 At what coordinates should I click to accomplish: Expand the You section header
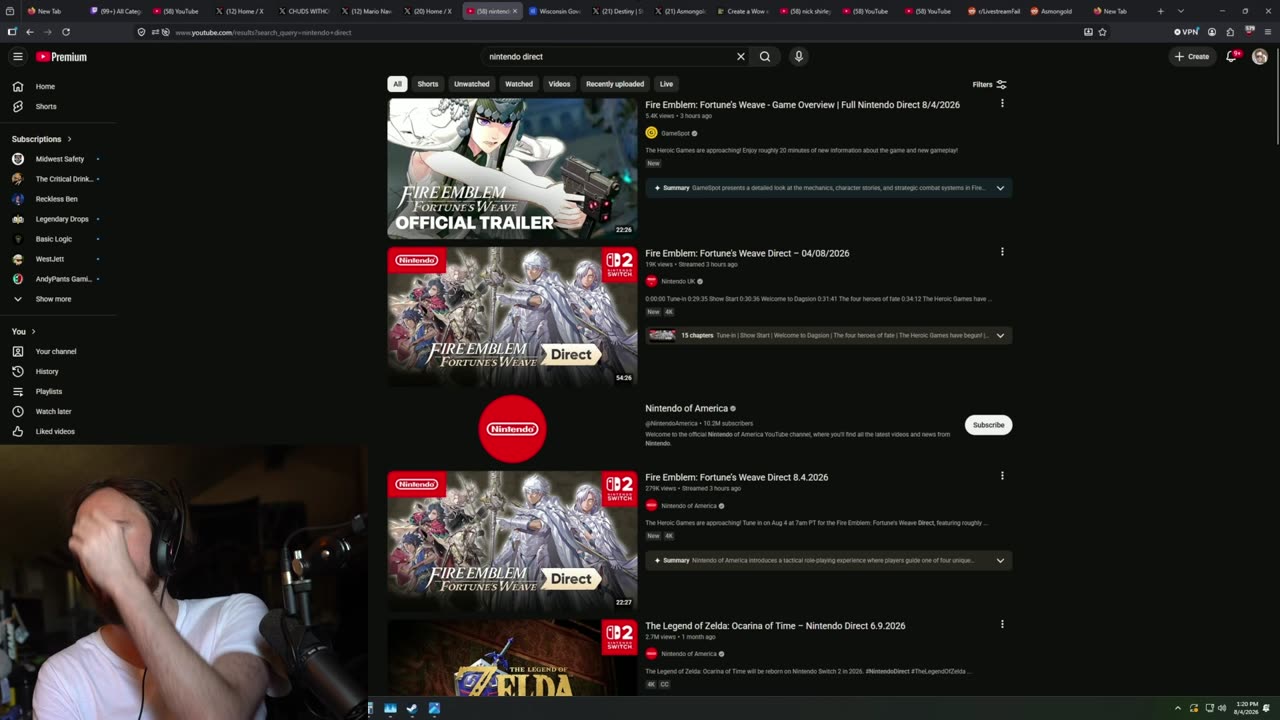23,331
